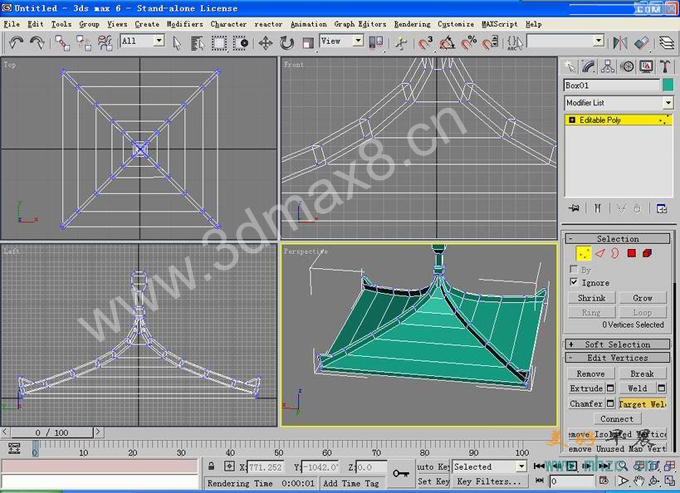Activate the Select and Move tool

(265, 43)
